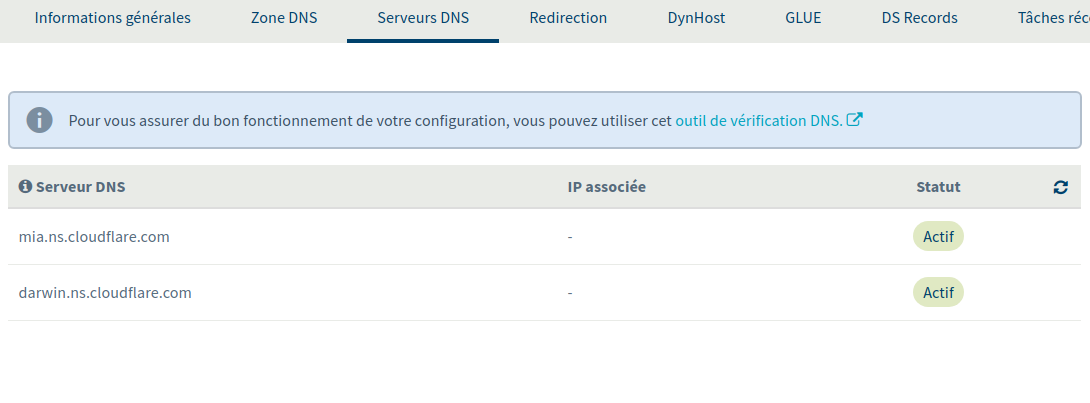The width and height of the screenshot is (1090, 403).
Task: Click the Statut column header
Action: (938, 187)
